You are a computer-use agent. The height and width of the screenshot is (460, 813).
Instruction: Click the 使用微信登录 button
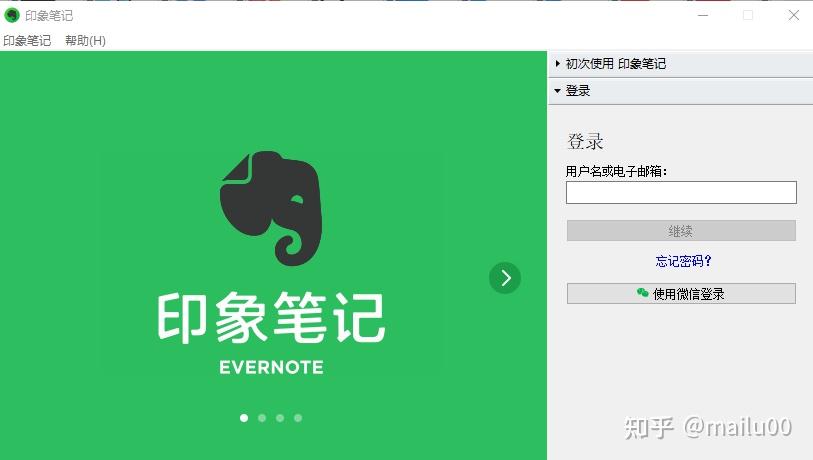[681, 294]
